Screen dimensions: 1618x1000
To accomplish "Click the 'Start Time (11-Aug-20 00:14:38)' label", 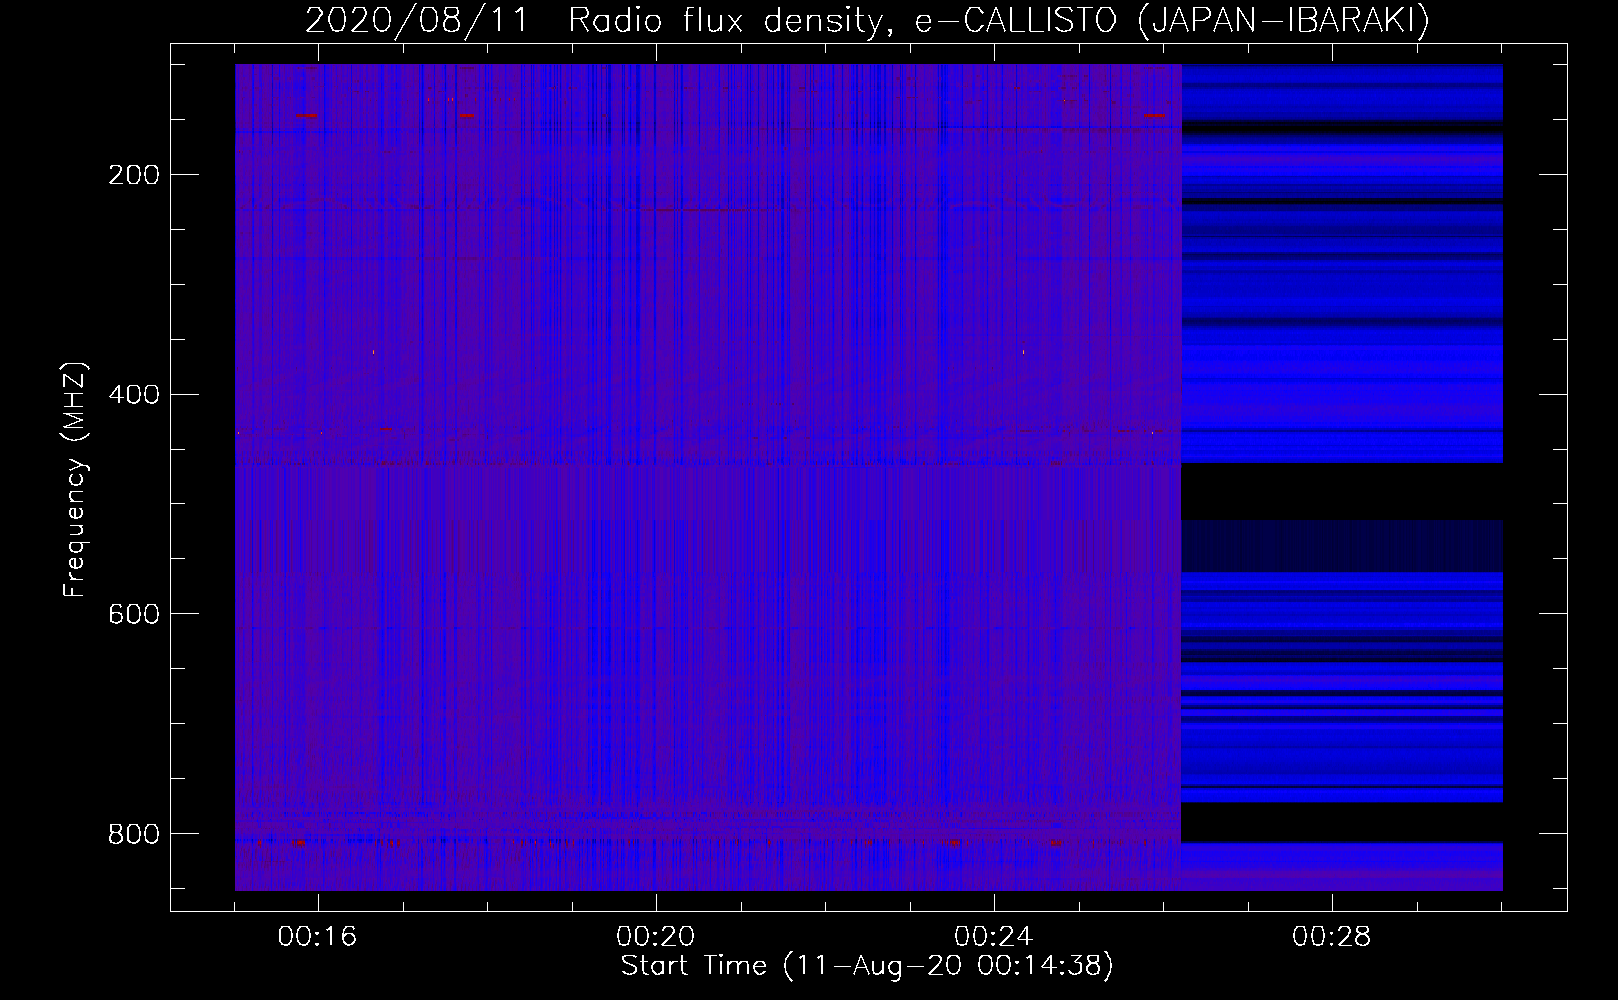I will tap(867, 966).
